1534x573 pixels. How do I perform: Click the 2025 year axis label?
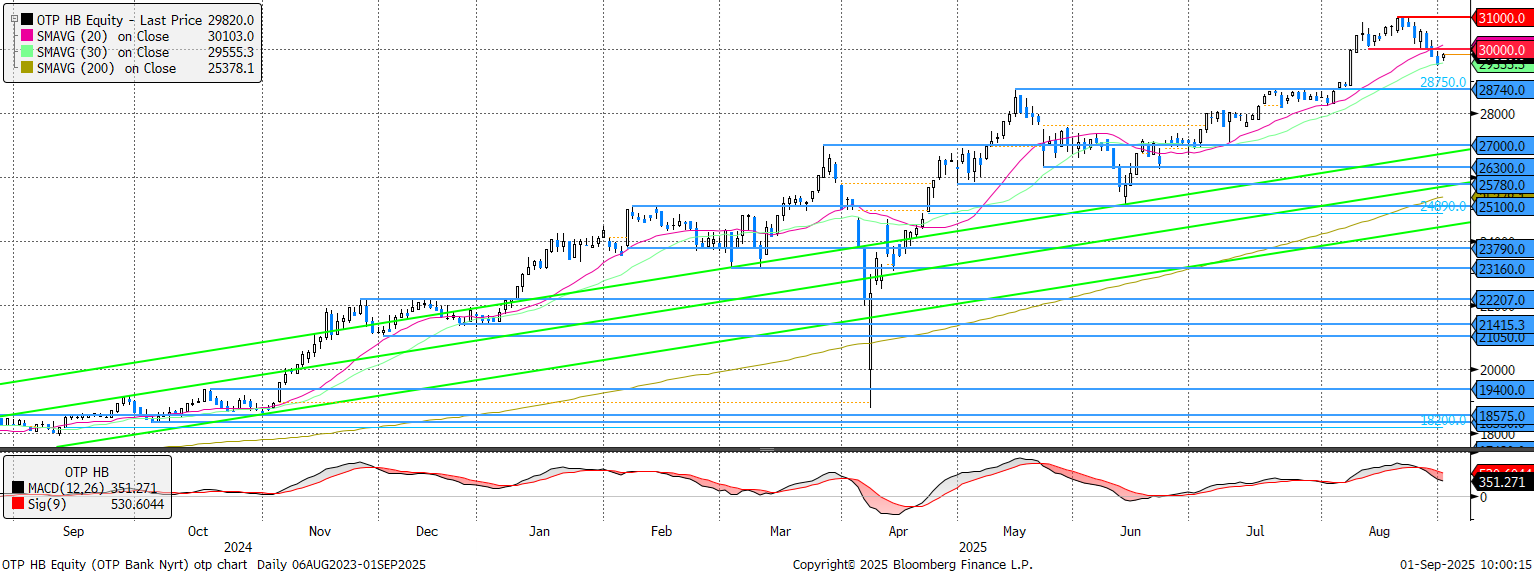(x=973, y=548)
